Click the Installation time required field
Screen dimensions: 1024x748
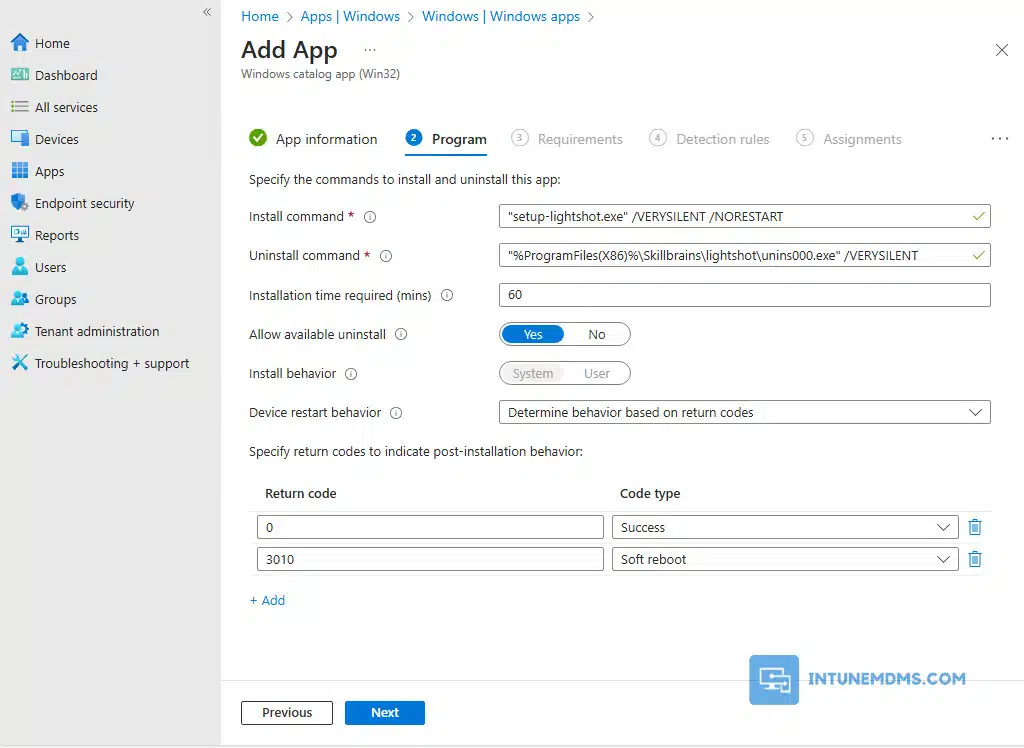tap(744, 295)
